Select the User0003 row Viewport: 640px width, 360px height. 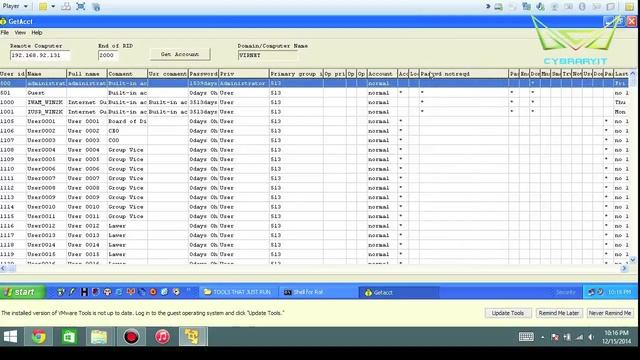(x=314, y=140)
